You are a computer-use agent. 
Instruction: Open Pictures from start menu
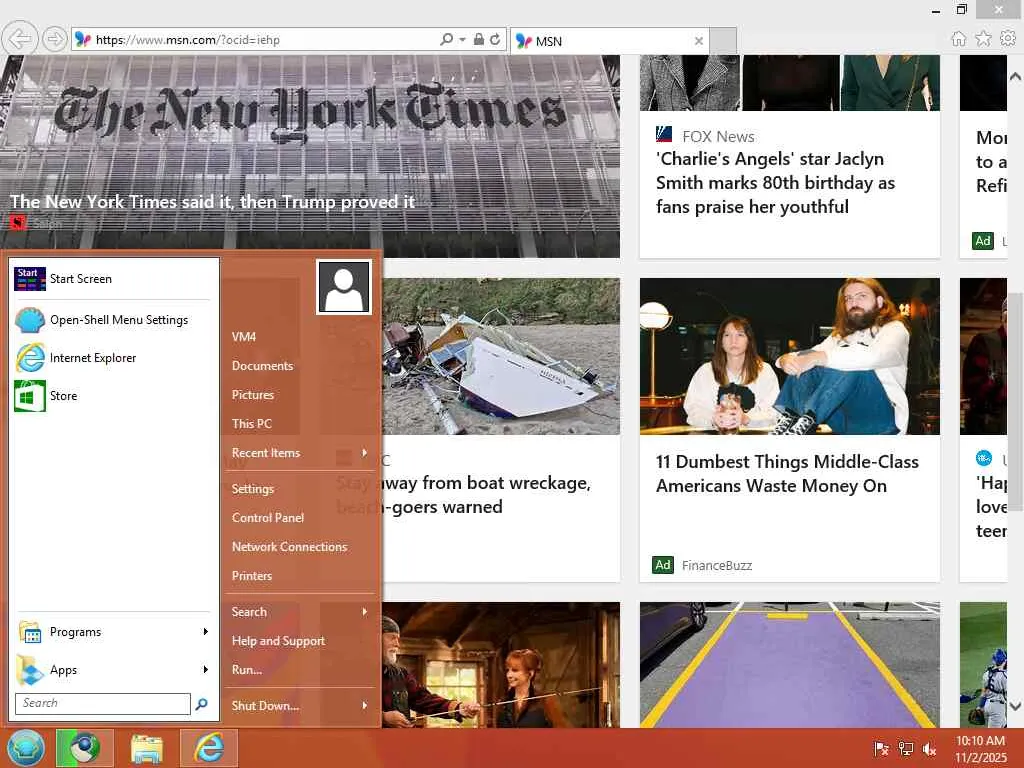[x=300, y=395]
